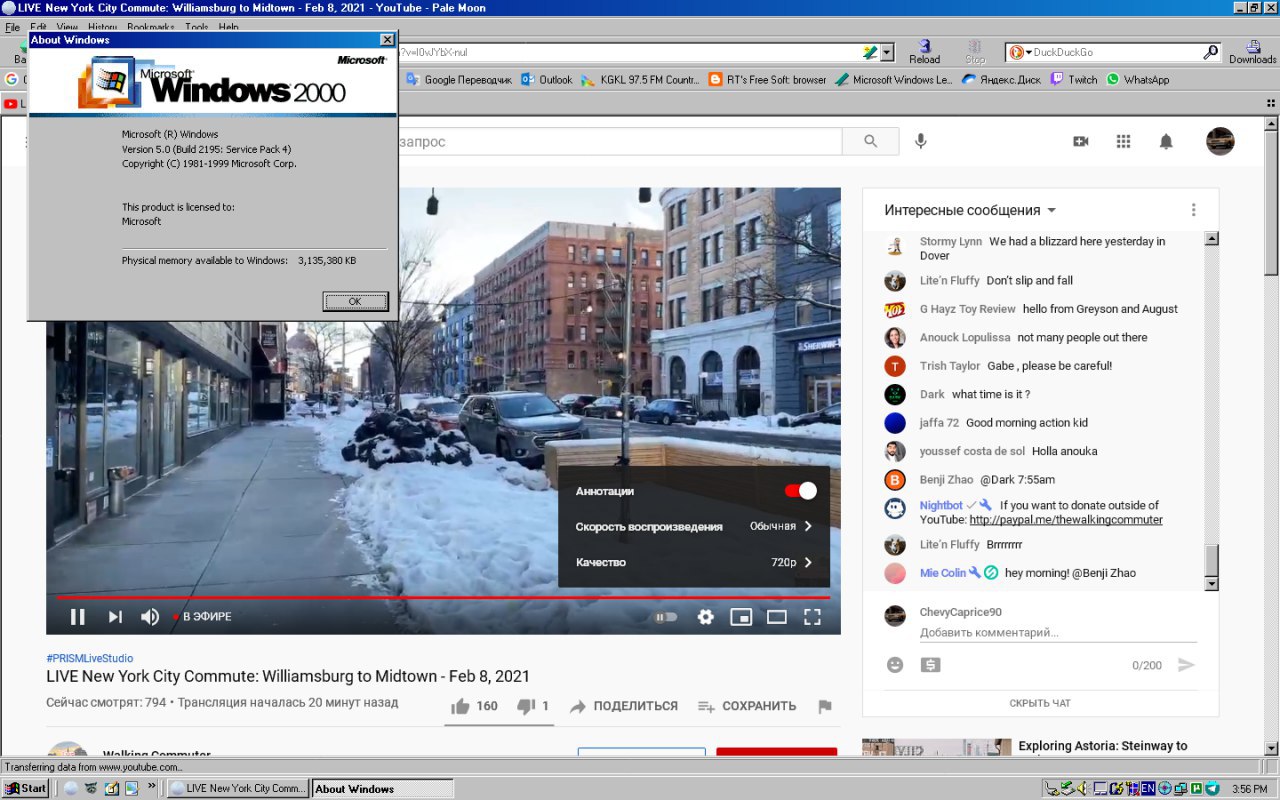Select About Windows taskbar button

pyautogui.click(x=382, y=788)
